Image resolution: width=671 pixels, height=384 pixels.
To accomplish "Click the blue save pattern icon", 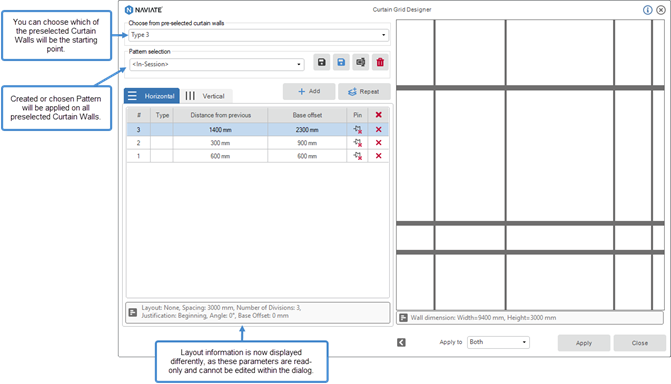I will pos(341,63).
